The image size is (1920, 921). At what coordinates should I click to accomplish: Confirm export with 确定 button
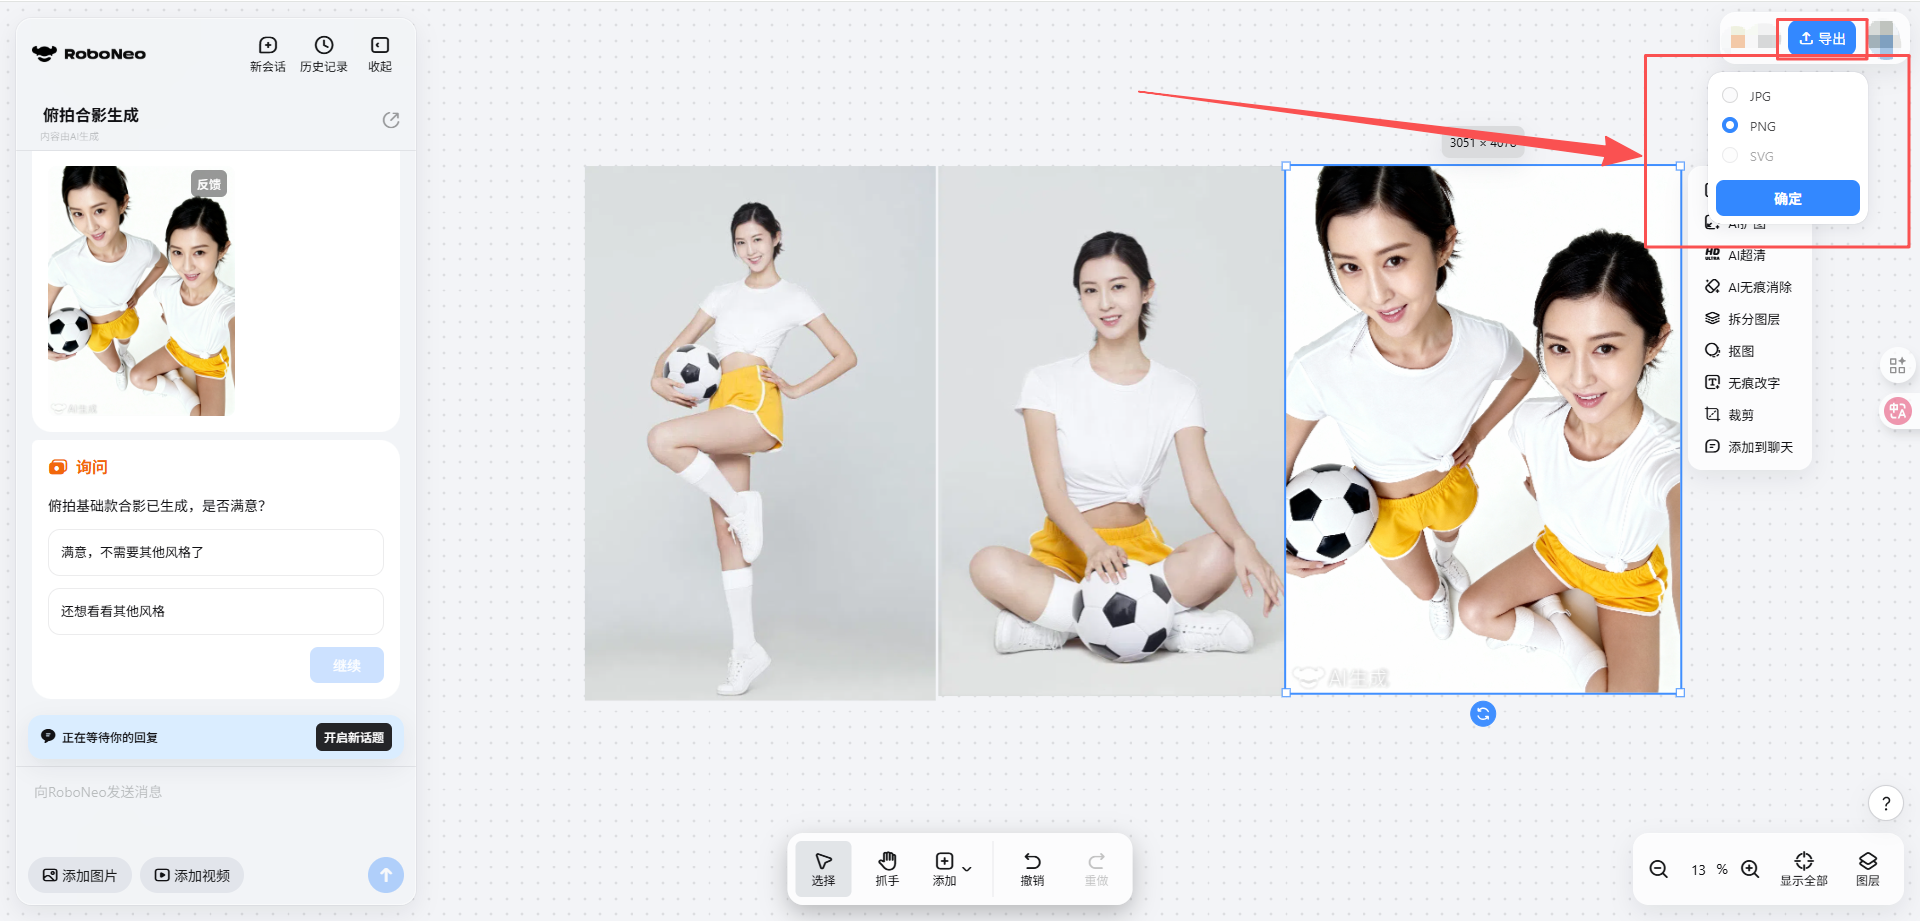coord(1787,198)
